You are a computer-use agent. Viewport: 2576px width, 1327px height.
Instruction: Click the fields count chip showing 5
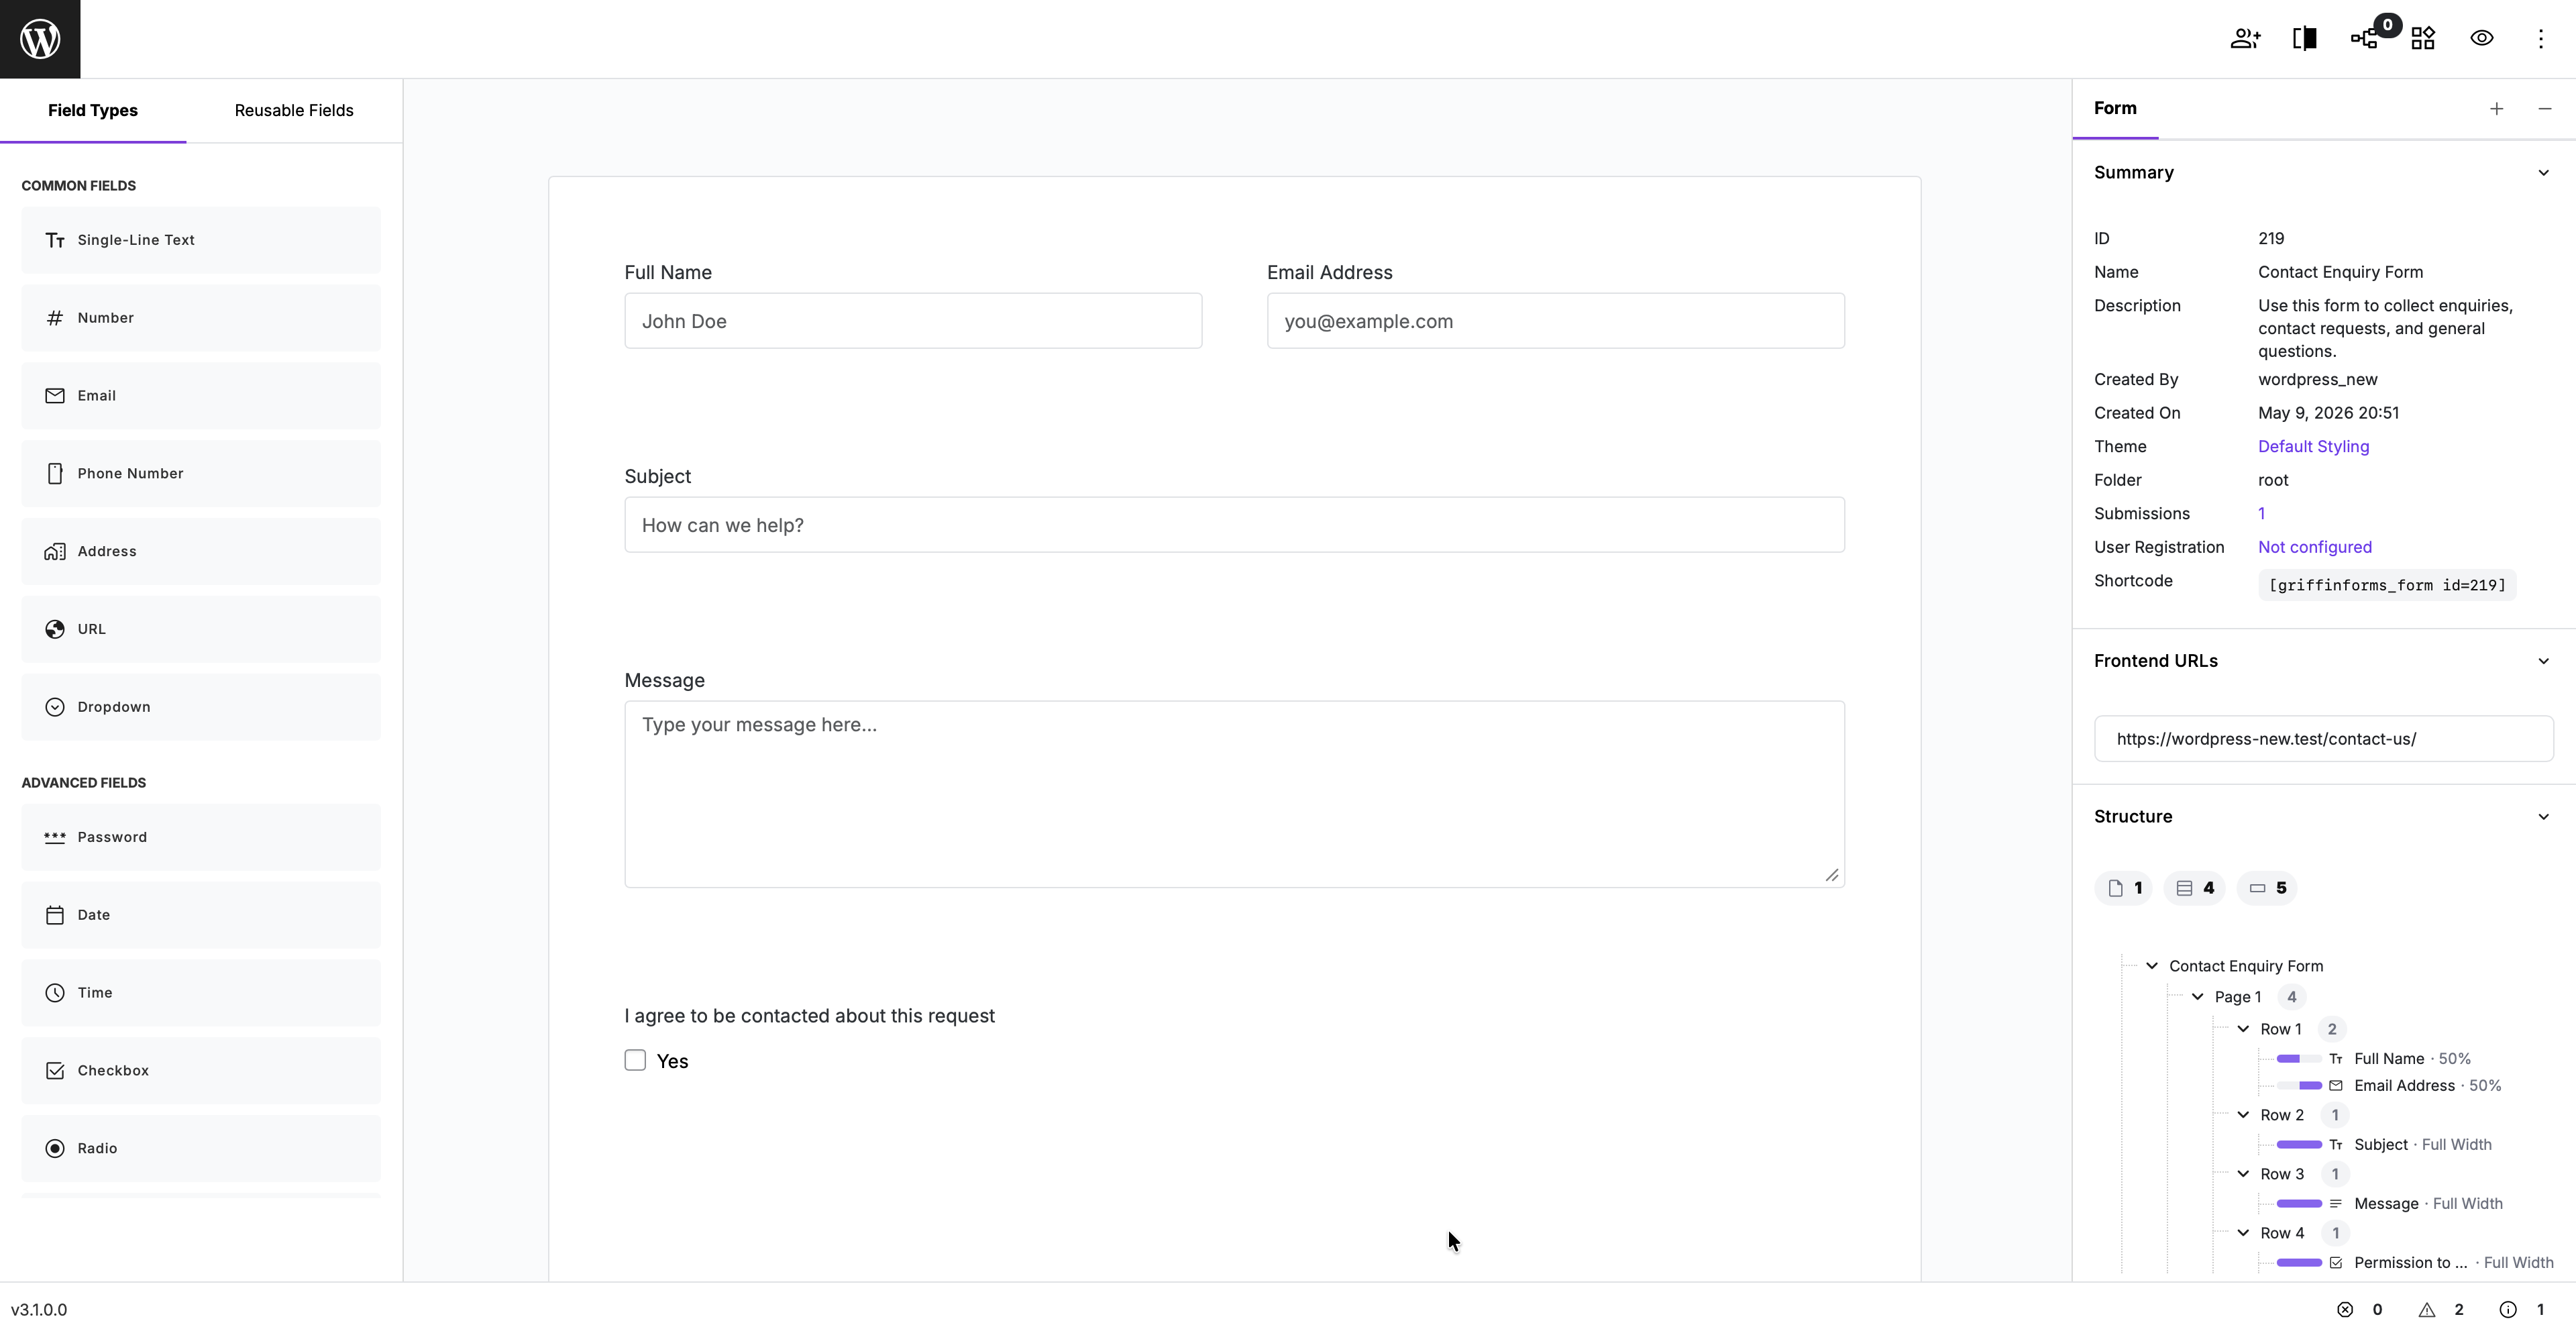[2267, 888]
